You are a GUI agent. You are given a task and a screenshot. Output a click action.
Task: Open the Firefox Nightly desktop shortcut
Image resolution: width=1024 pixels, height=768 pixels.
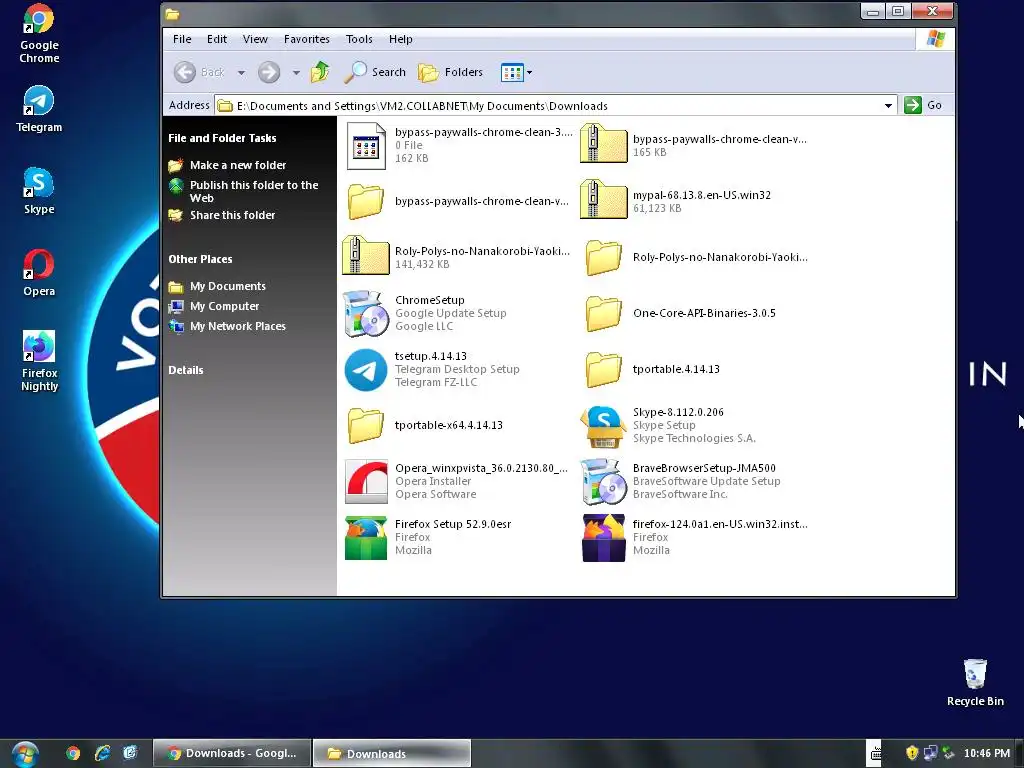(x=39, y=361)
